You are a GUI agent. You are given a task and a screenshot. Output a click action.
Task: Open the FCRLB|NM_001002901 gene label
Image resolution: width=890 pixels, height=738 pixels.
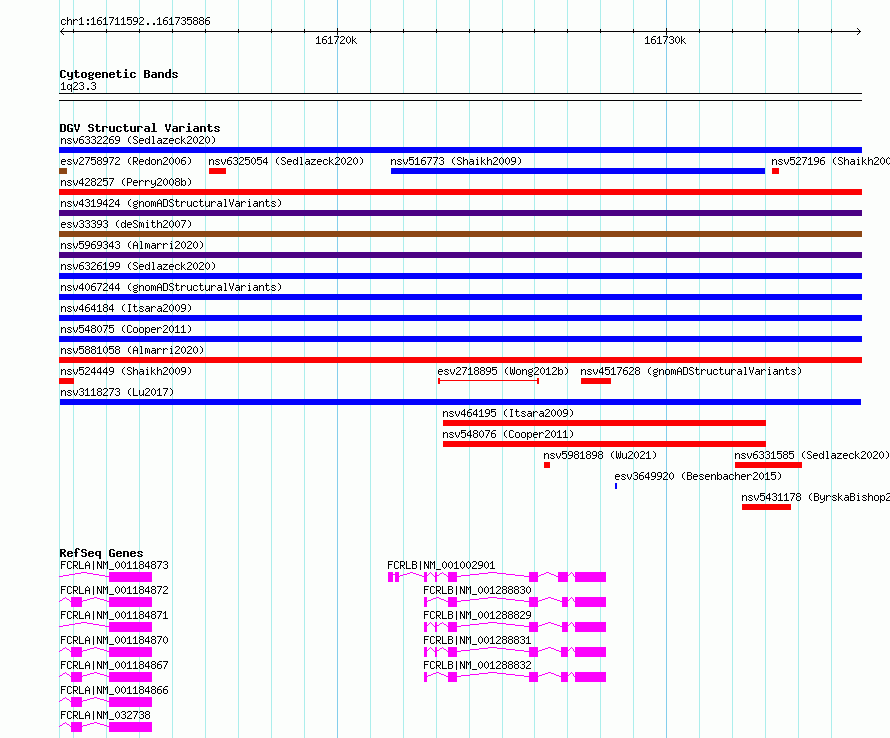441,565
